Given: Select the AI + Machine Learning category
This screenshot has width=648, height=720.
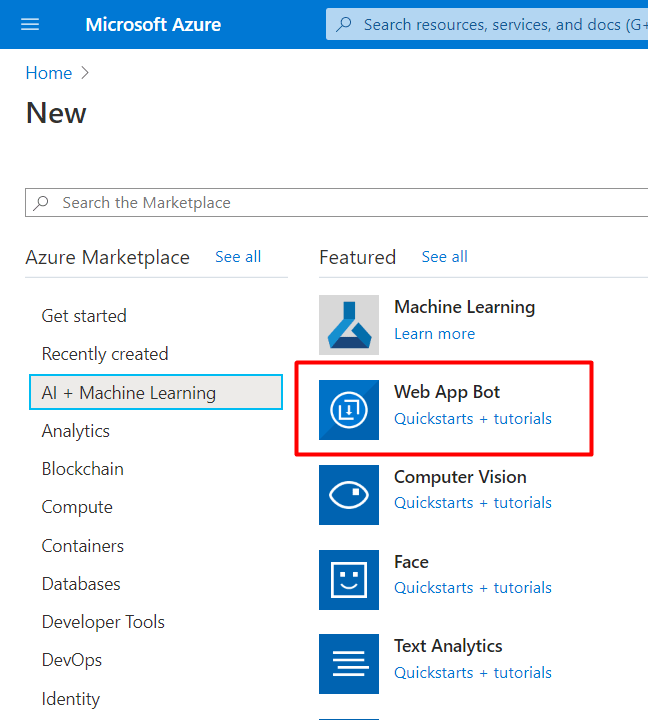Looking at the screenshot, I should (156, 392).
